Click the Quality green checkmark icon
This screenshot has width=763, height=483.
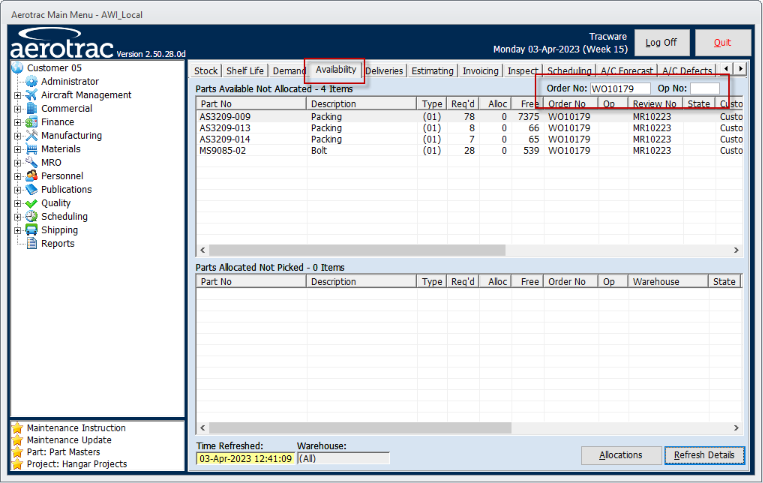(x=32, y=203)
